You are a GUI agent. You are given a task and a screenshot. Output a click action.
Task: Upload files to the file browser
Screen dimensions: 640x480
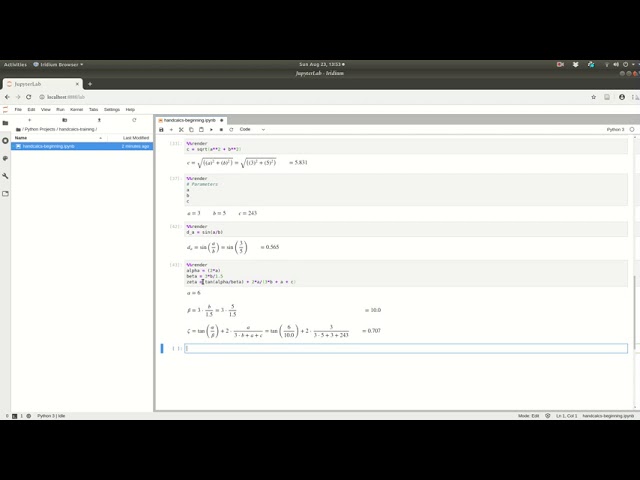99,120
